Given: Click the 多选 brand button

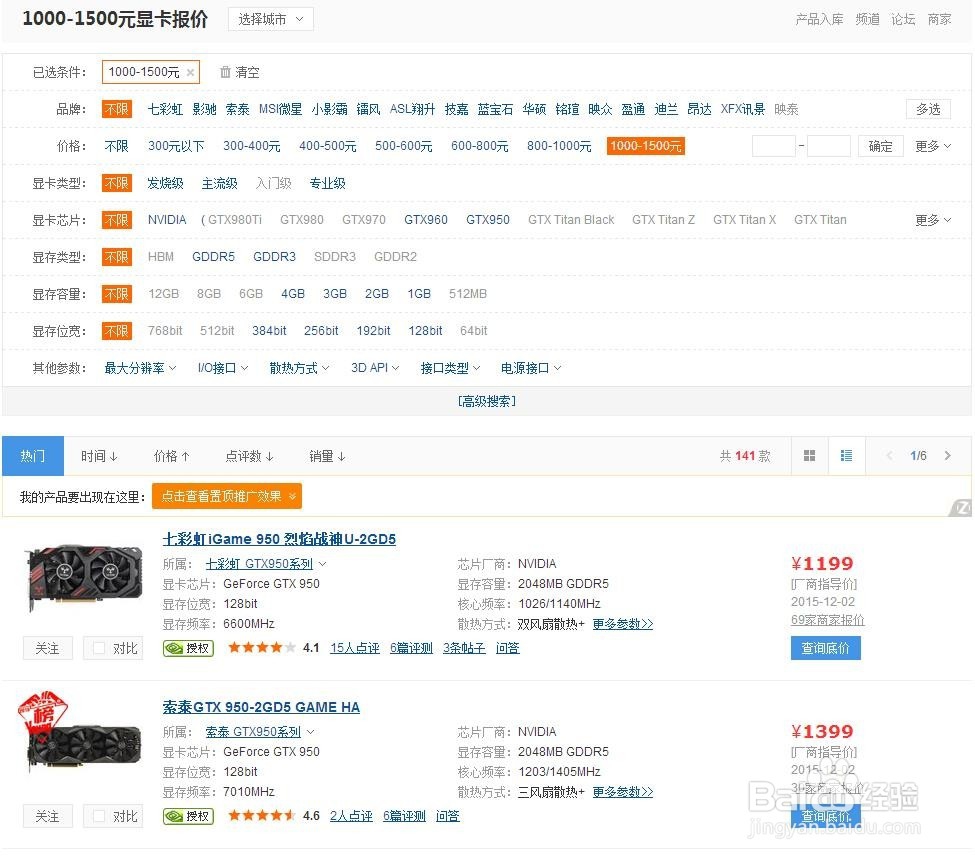Looking at the screenshot, I should (x=928, y=109).
